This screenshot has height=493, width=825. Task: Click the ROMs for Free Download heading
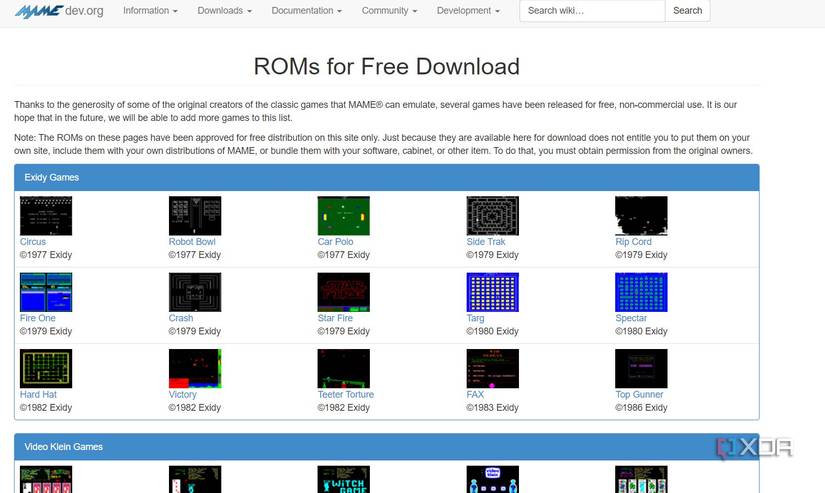[x=387, y=67]
